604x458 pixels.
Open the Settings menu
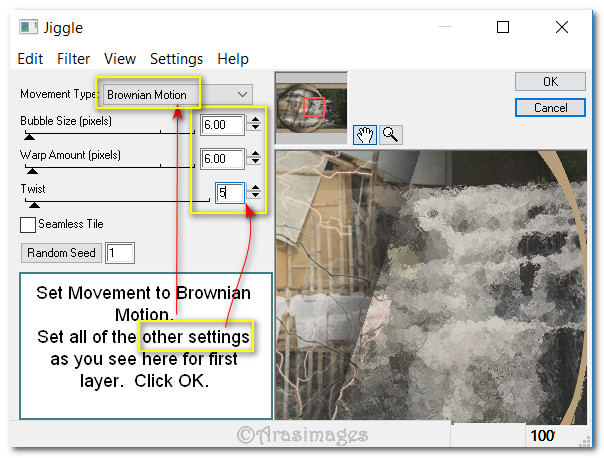click(176, 59)
